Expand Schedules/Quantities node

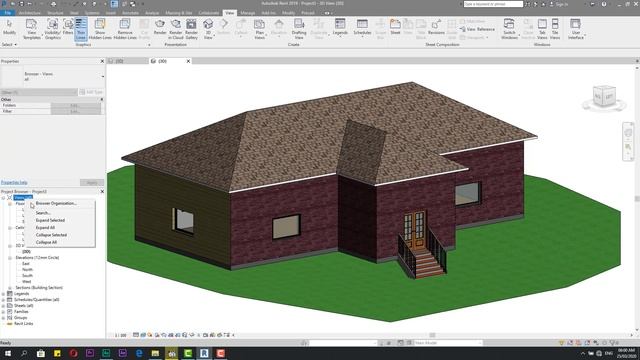click(4, 300)
